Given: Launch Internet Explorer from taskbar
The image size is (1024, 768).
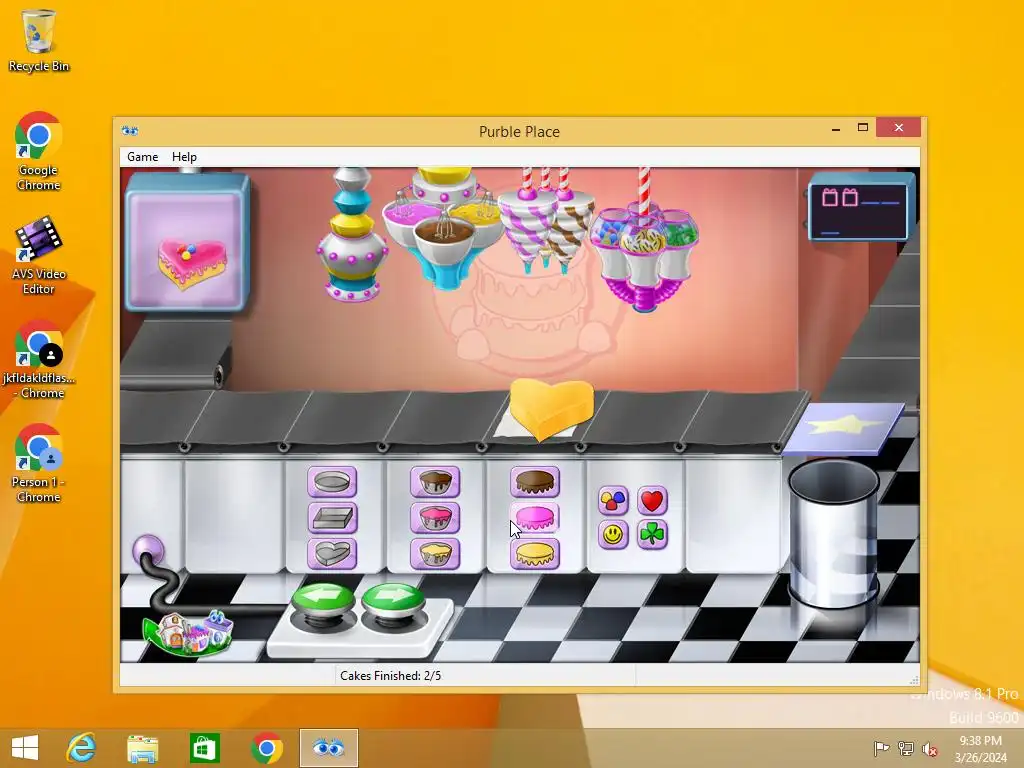Looking at the screenshot, I should point(81,748).
